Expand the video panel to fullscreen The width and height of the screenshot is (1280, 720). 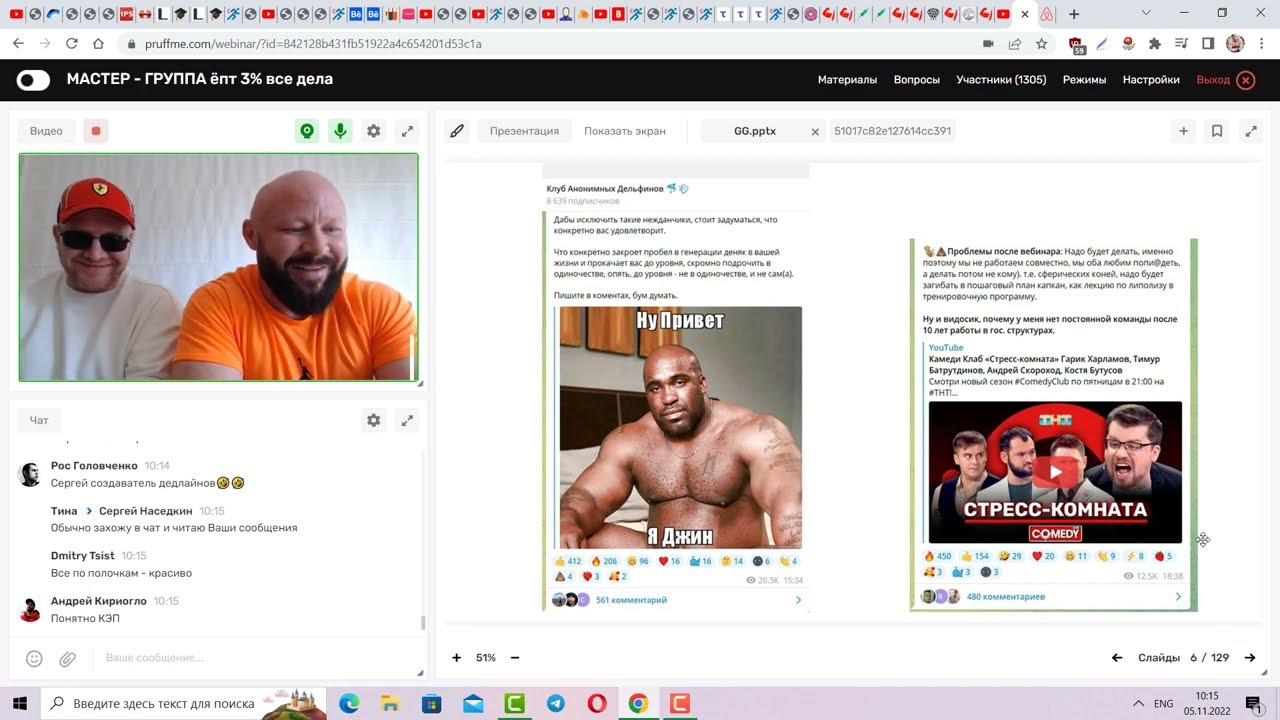pyautogui.click(x=407, y=131)
